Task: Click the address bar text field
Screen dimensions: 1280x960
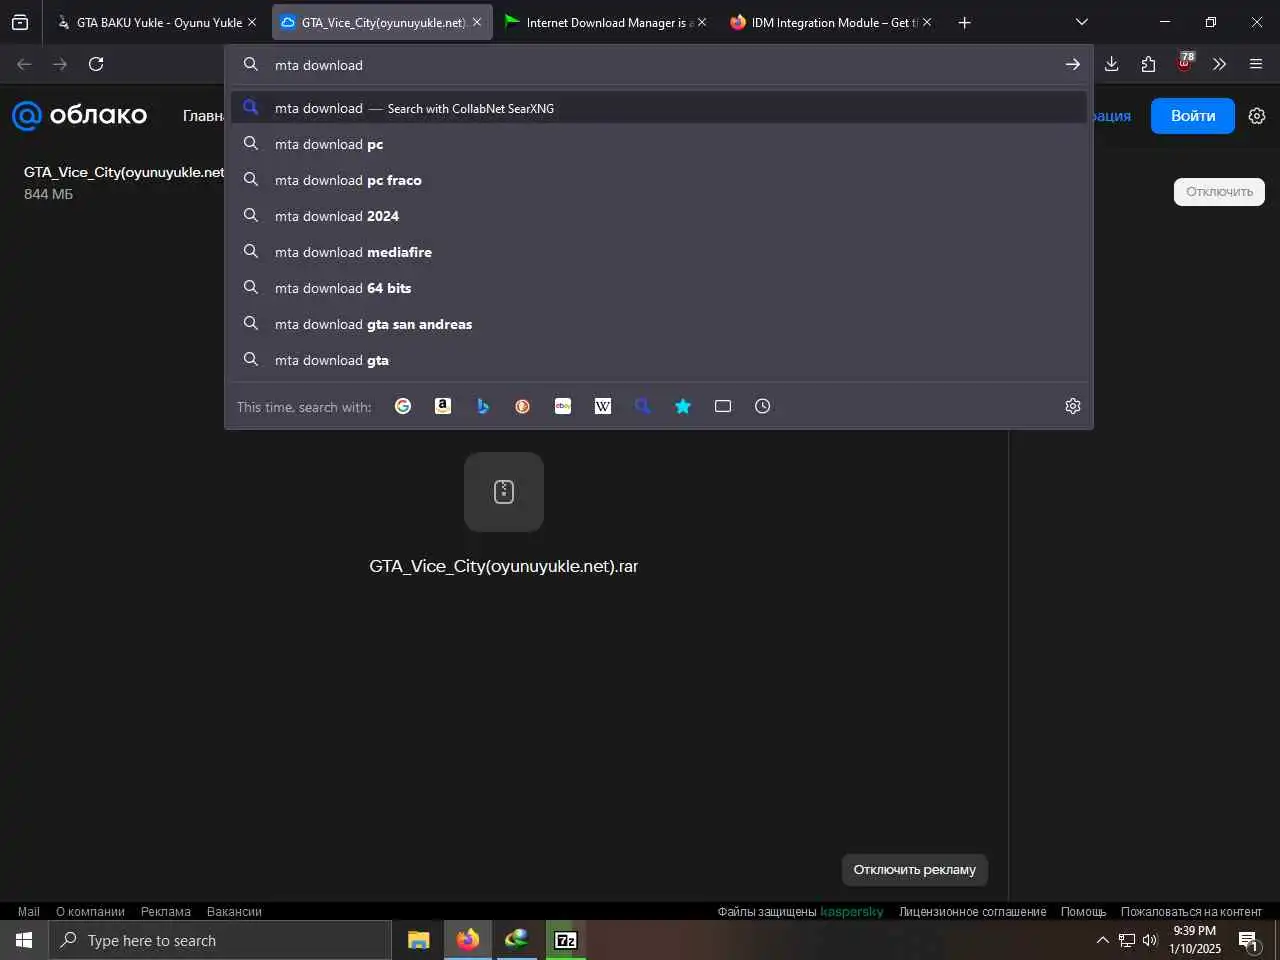Action: [660, 65]
